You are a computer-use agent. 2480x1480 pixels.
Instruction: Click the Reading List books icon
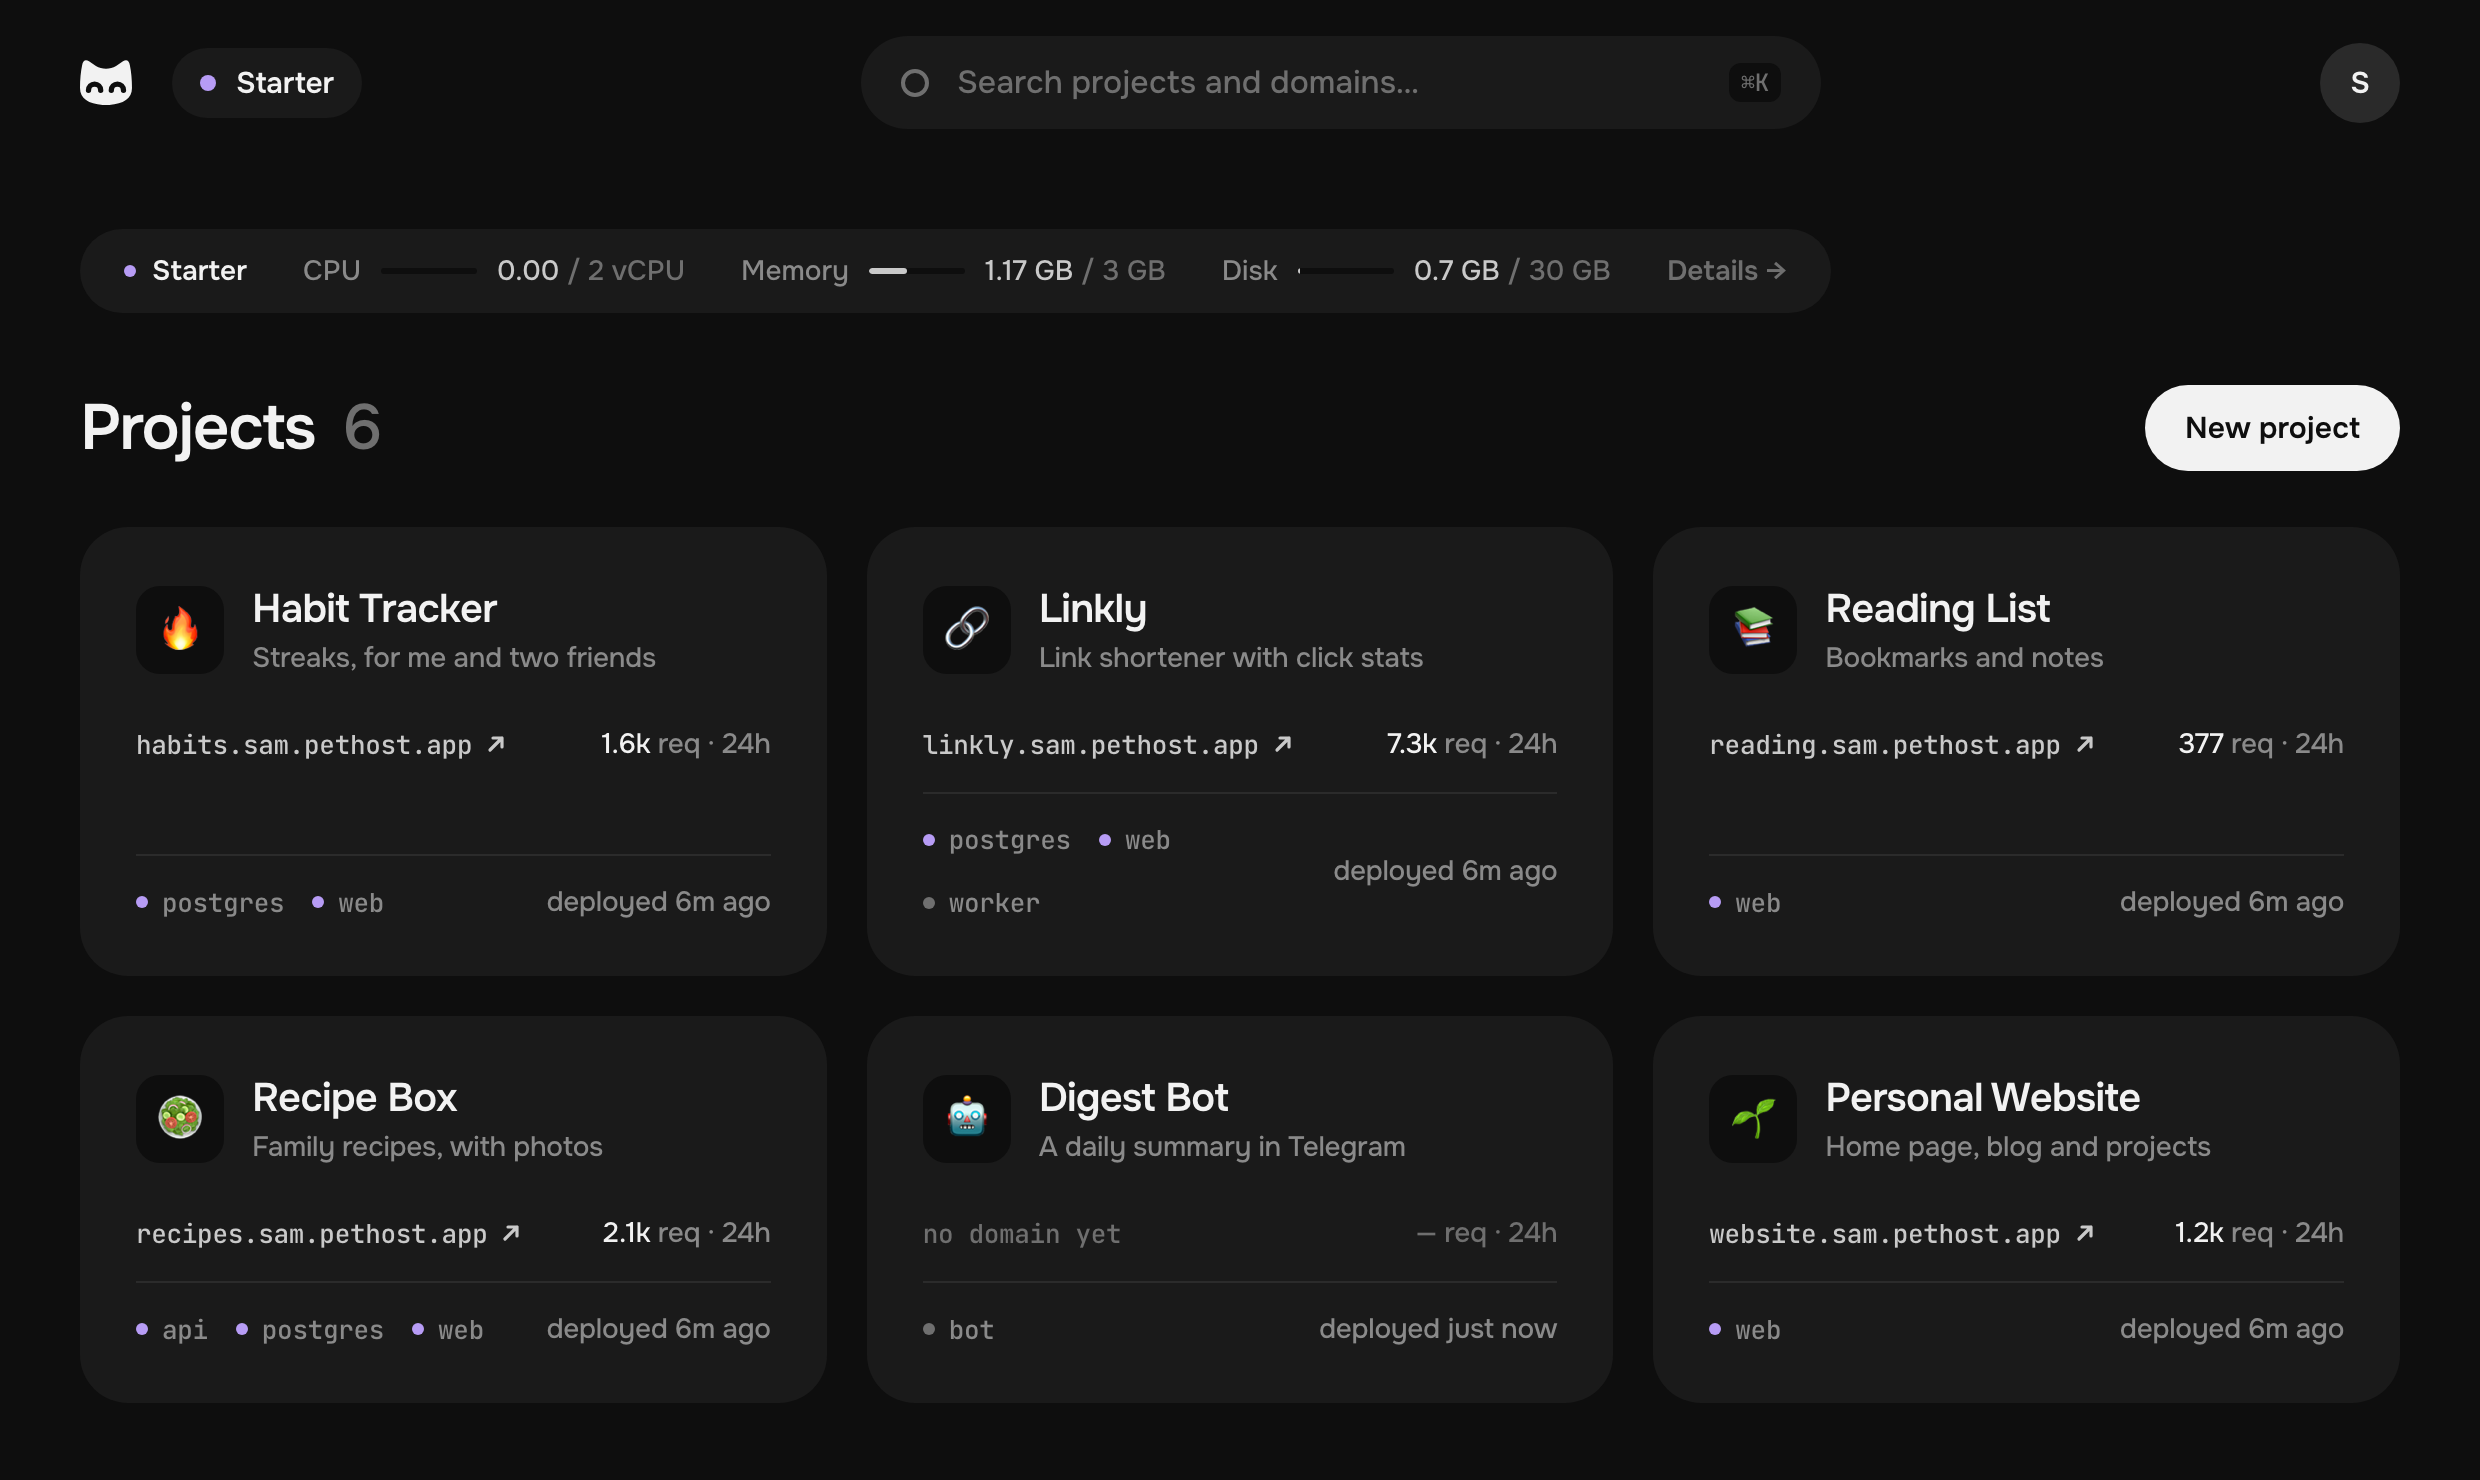point(1753,630)
